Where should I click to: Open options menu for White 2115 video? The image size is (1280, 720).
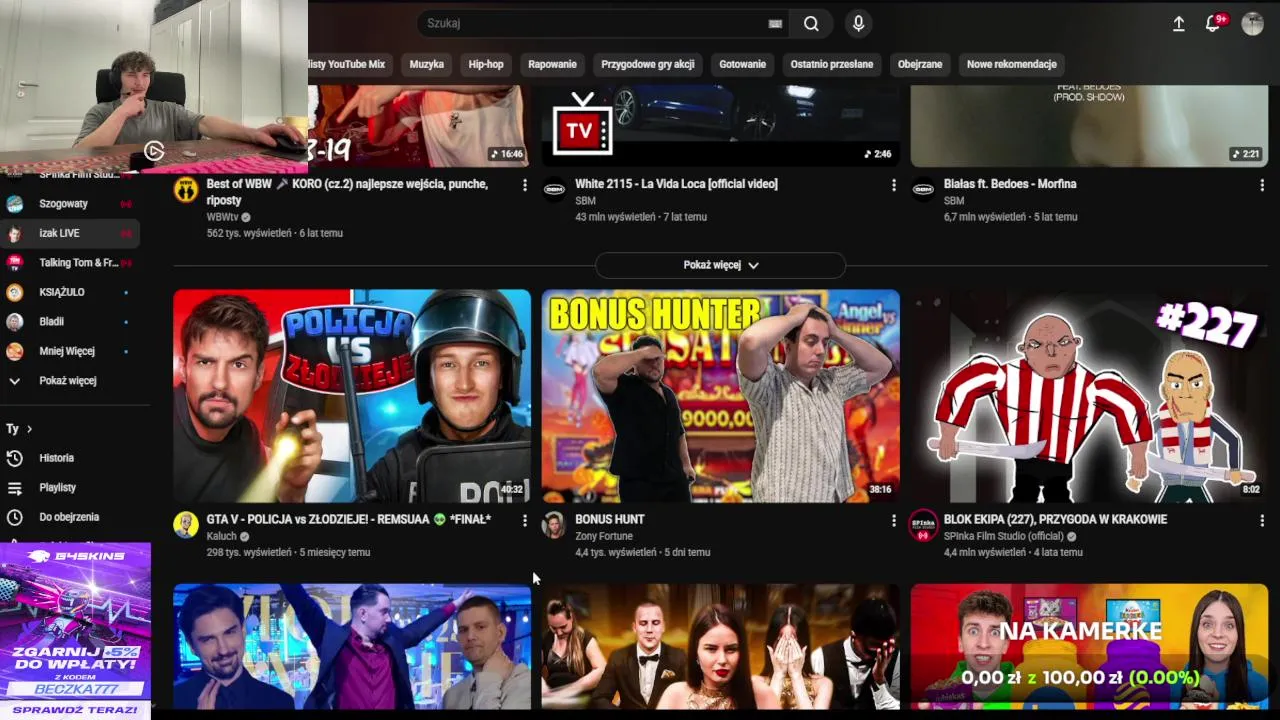click(893, 185)
